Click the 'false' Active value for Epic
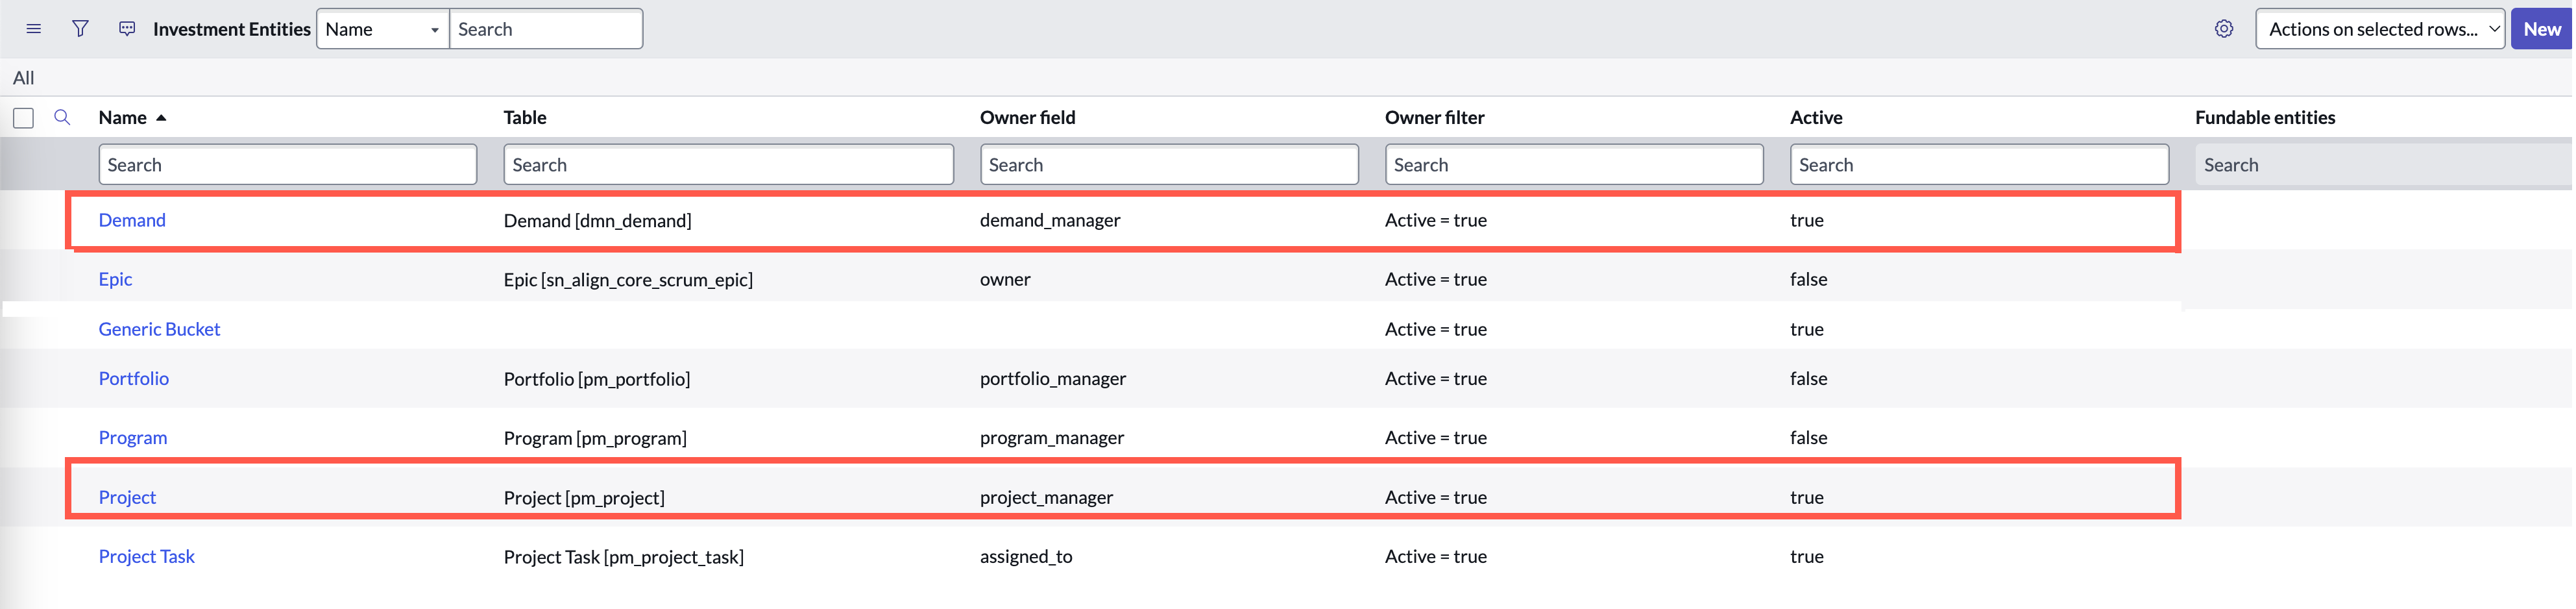 coord(1808,280)
